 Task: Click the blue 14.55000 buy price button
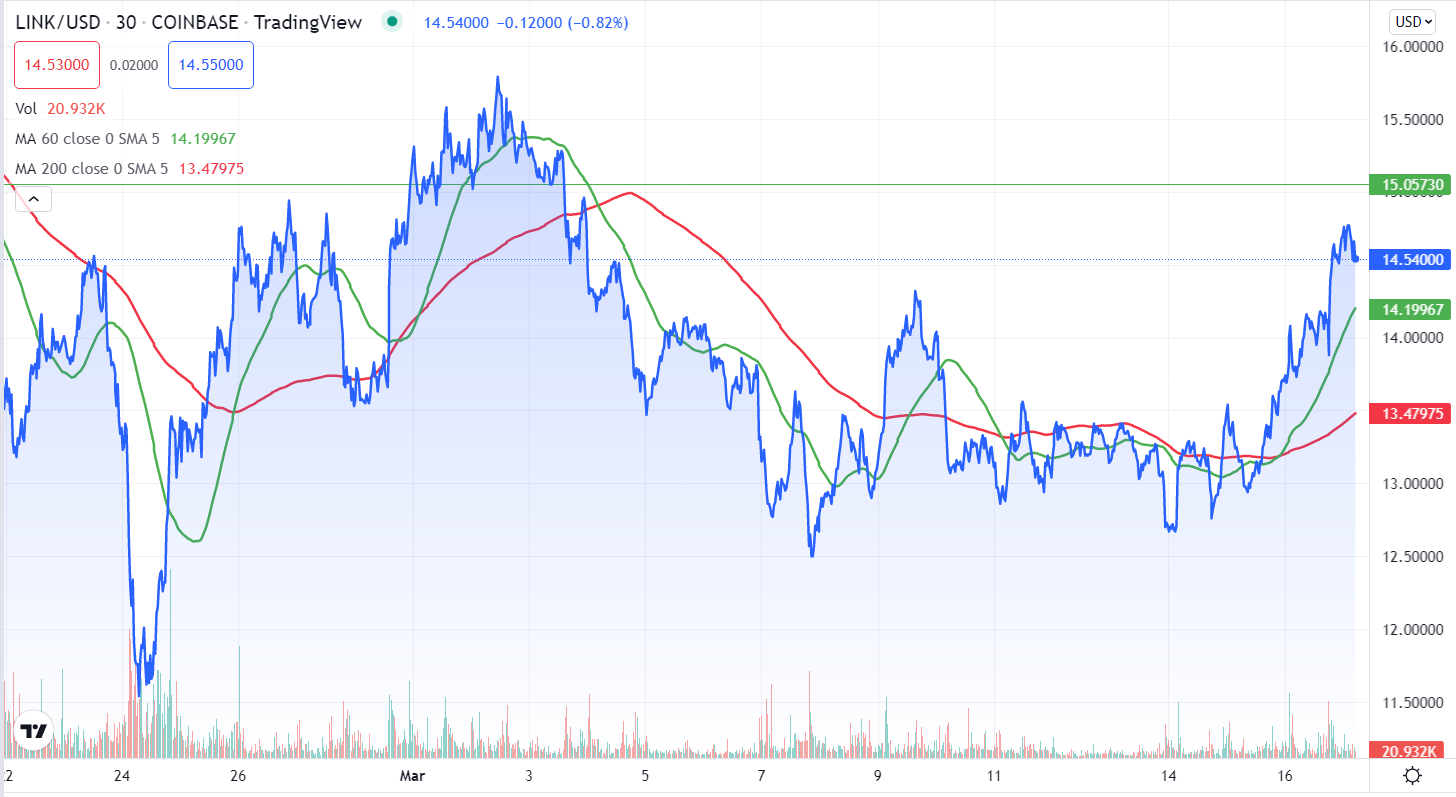point(211,65)
